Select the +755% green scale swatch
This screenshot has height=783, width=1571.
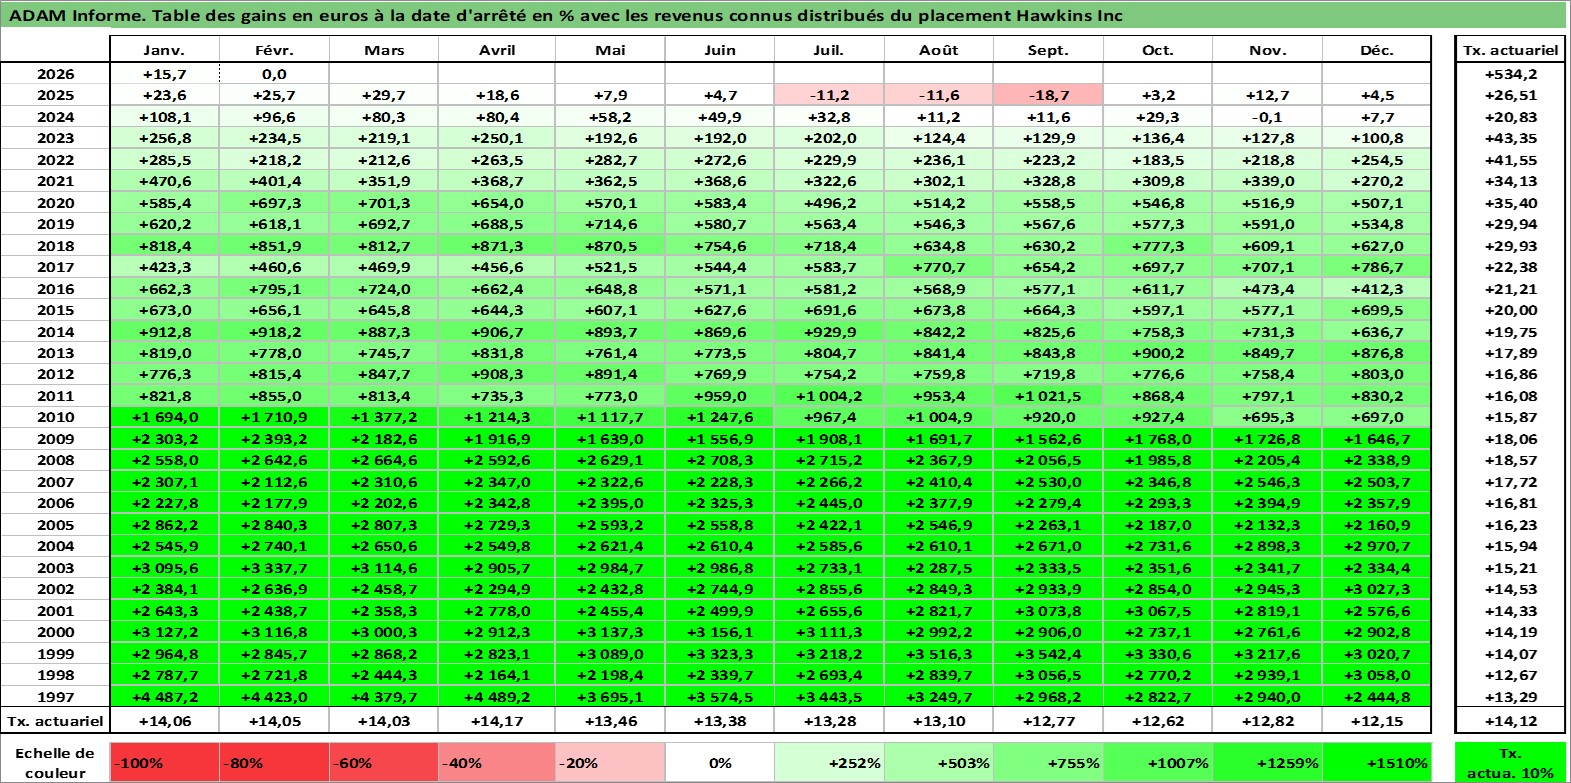click(1048, 762)
